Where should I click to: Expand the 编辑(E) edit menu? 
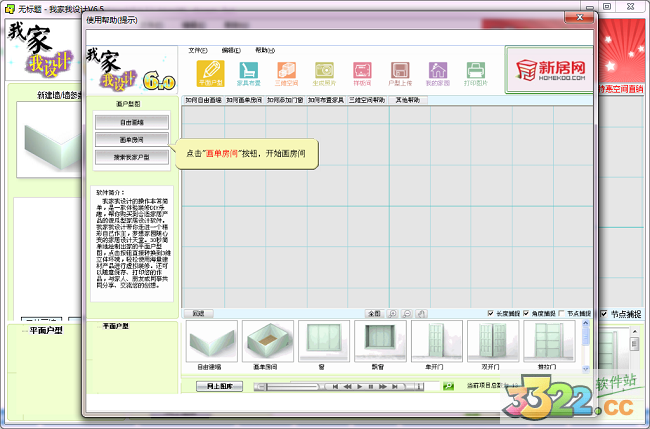point(230,49)
